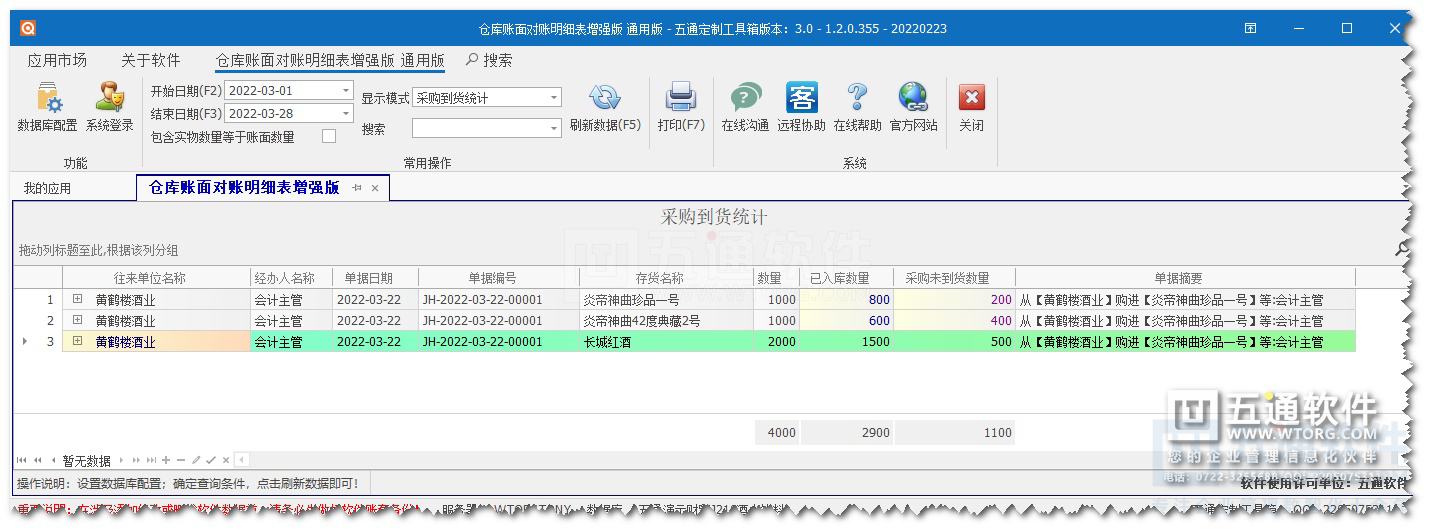This screenshot has width=1430, height=532.
Task: Click 炎帝神曲42度典藏2号 cell
Action: (666, 321)
